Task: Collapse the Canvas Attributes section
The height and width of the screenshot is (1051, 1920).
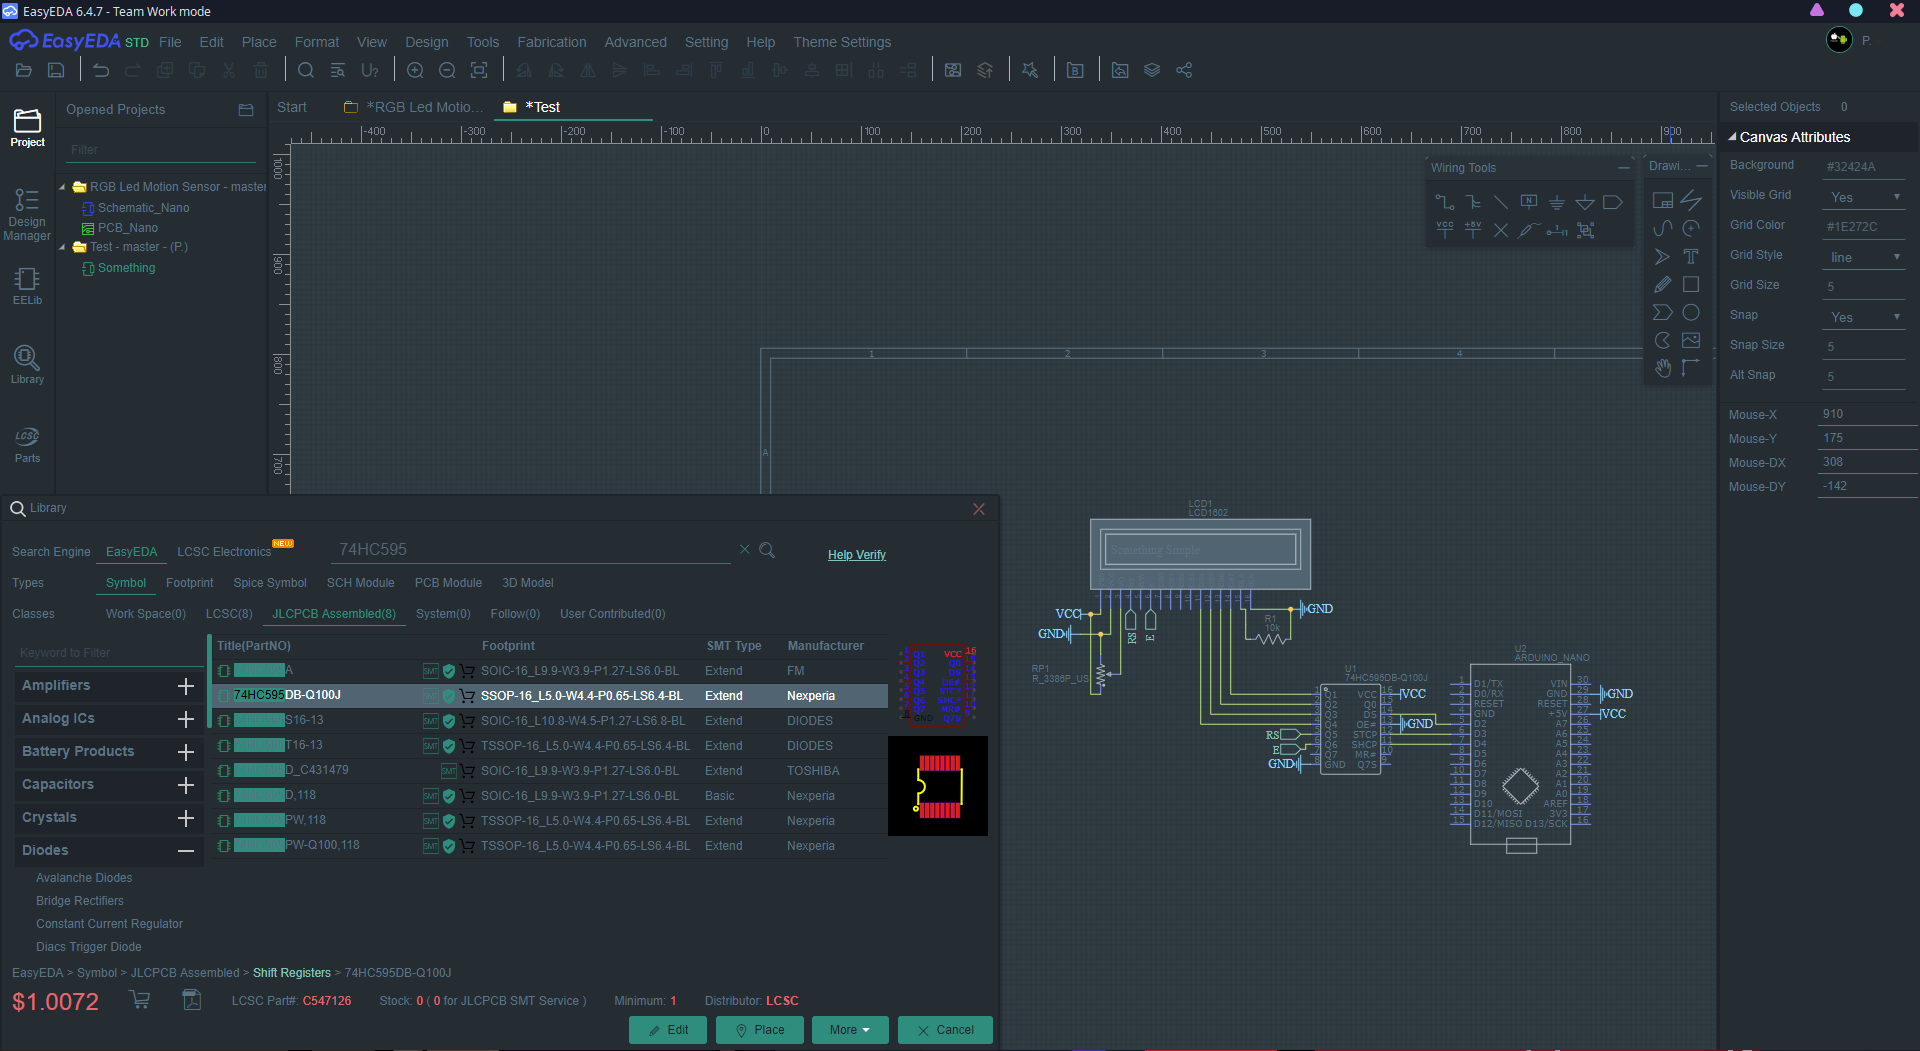Action: pos(1732,137)
